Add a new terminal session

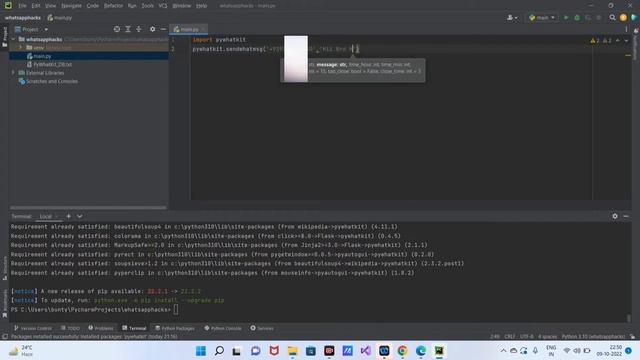(x=69, y=216)
